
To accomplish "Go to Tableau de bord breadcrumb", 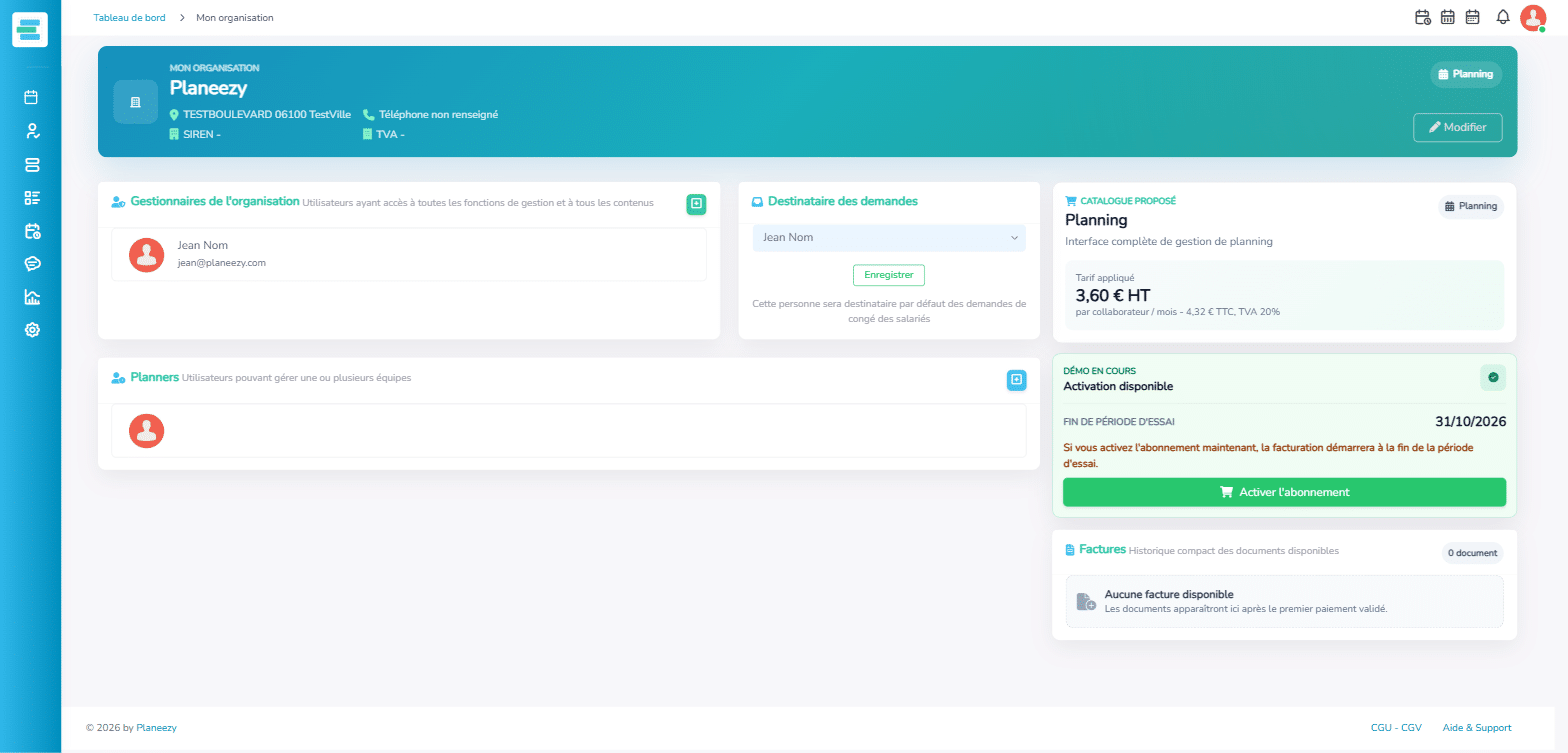I will point(129,18).
